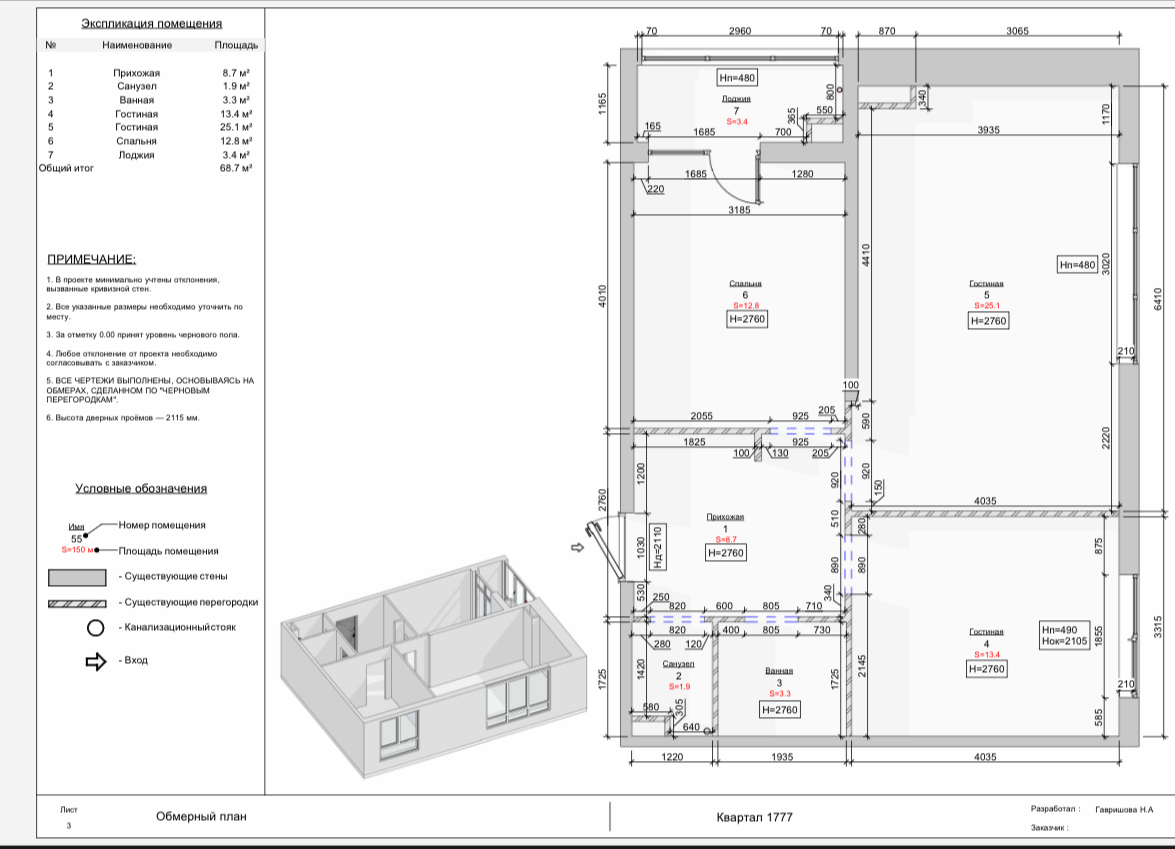Click the entrance arrow icon in the legend
The image size is (1175, 849).
point(96,661)
